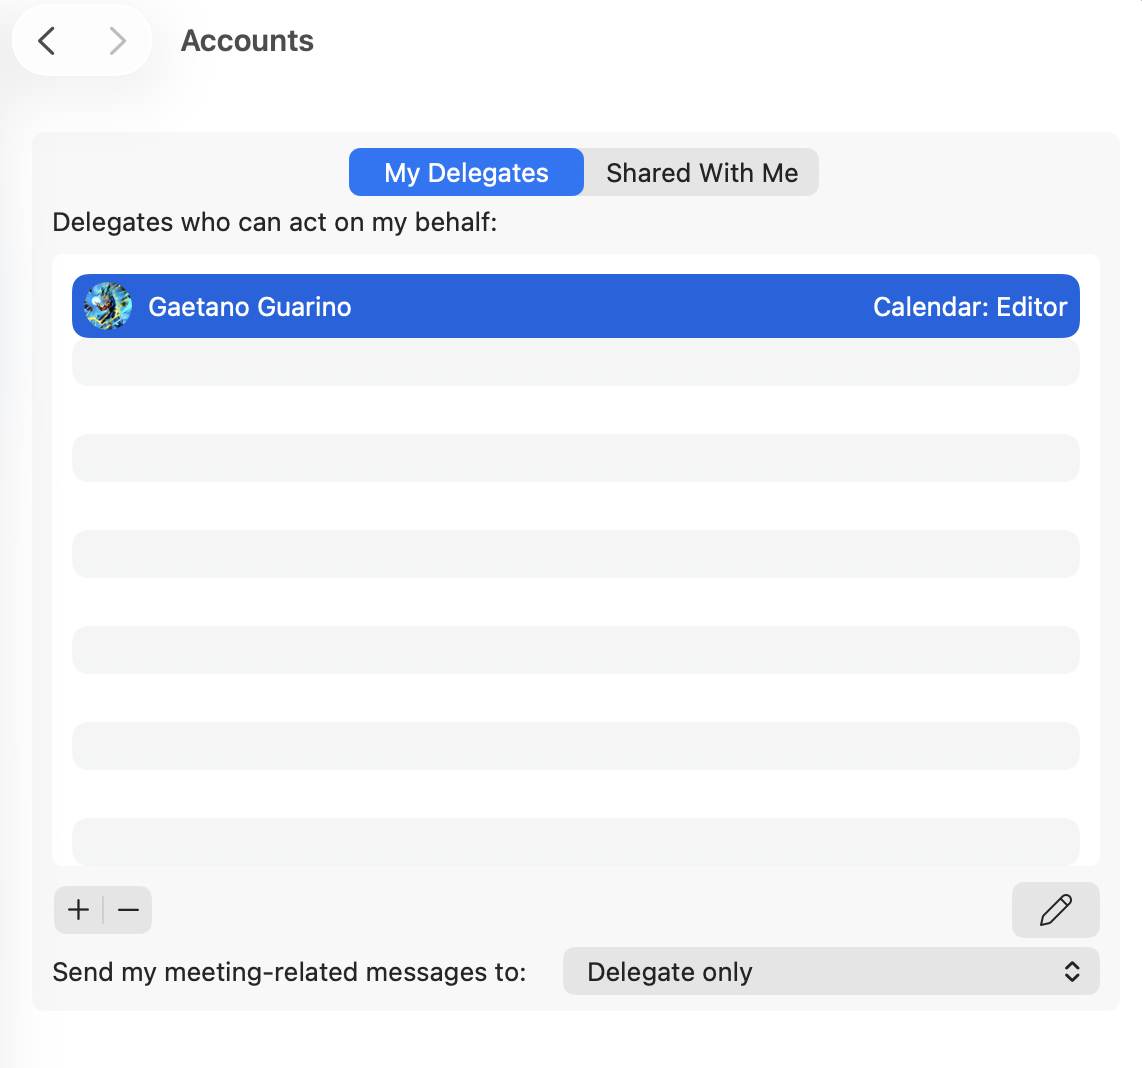The image size is (1142, 1068).
Task: Click Gaetano Guarino's avatar picture
Action: click(108, 306)
